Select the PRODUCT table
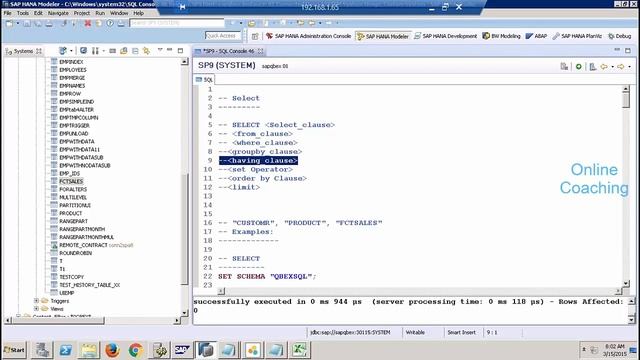This screenshot has width=640, height=360. [x=71, y=213]
